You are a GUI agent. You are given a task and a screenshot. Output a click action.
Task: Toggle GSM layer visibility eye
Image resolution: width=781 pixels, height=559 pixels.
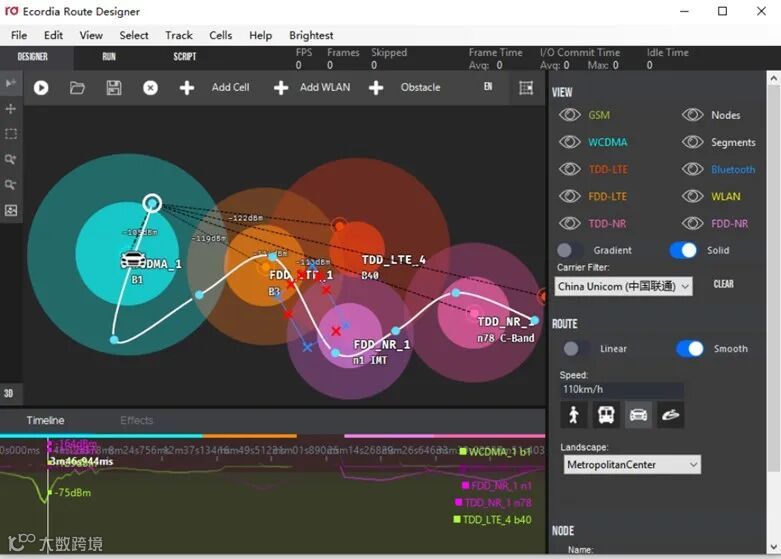[569, 115]
